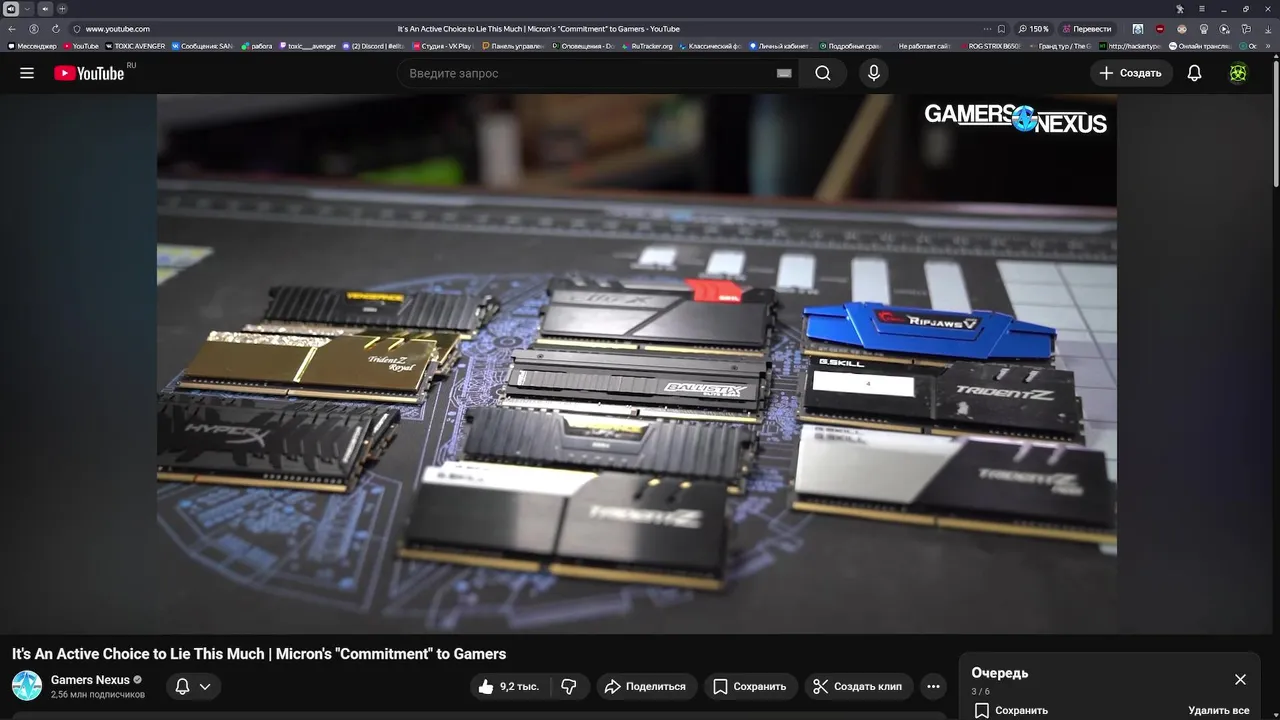Go back with the browser back arrow

[12, 29]
